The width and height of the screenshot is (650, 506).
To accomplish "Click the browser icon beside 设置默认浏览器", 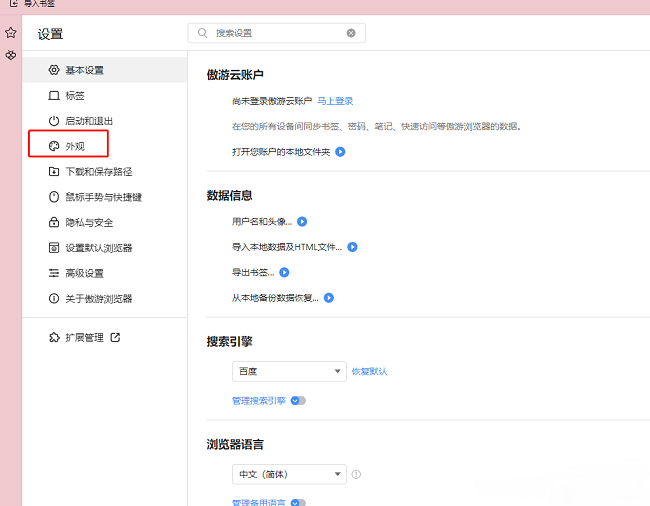I will (x=54, y=248).
